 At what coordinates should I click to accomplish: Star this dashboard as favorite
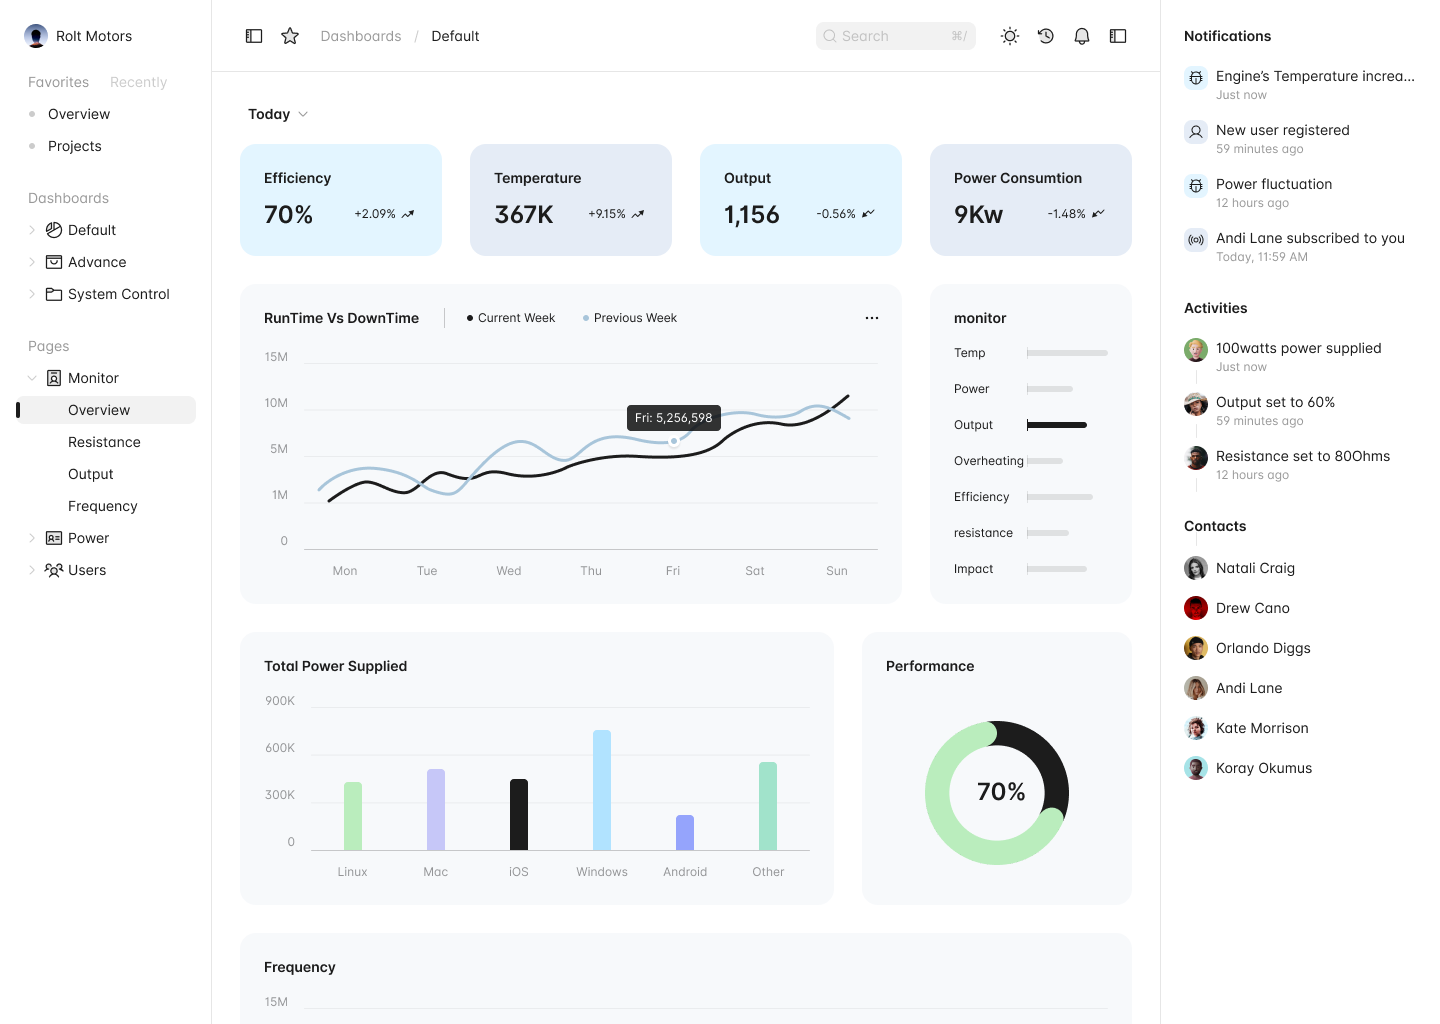(x=290, y=36)
